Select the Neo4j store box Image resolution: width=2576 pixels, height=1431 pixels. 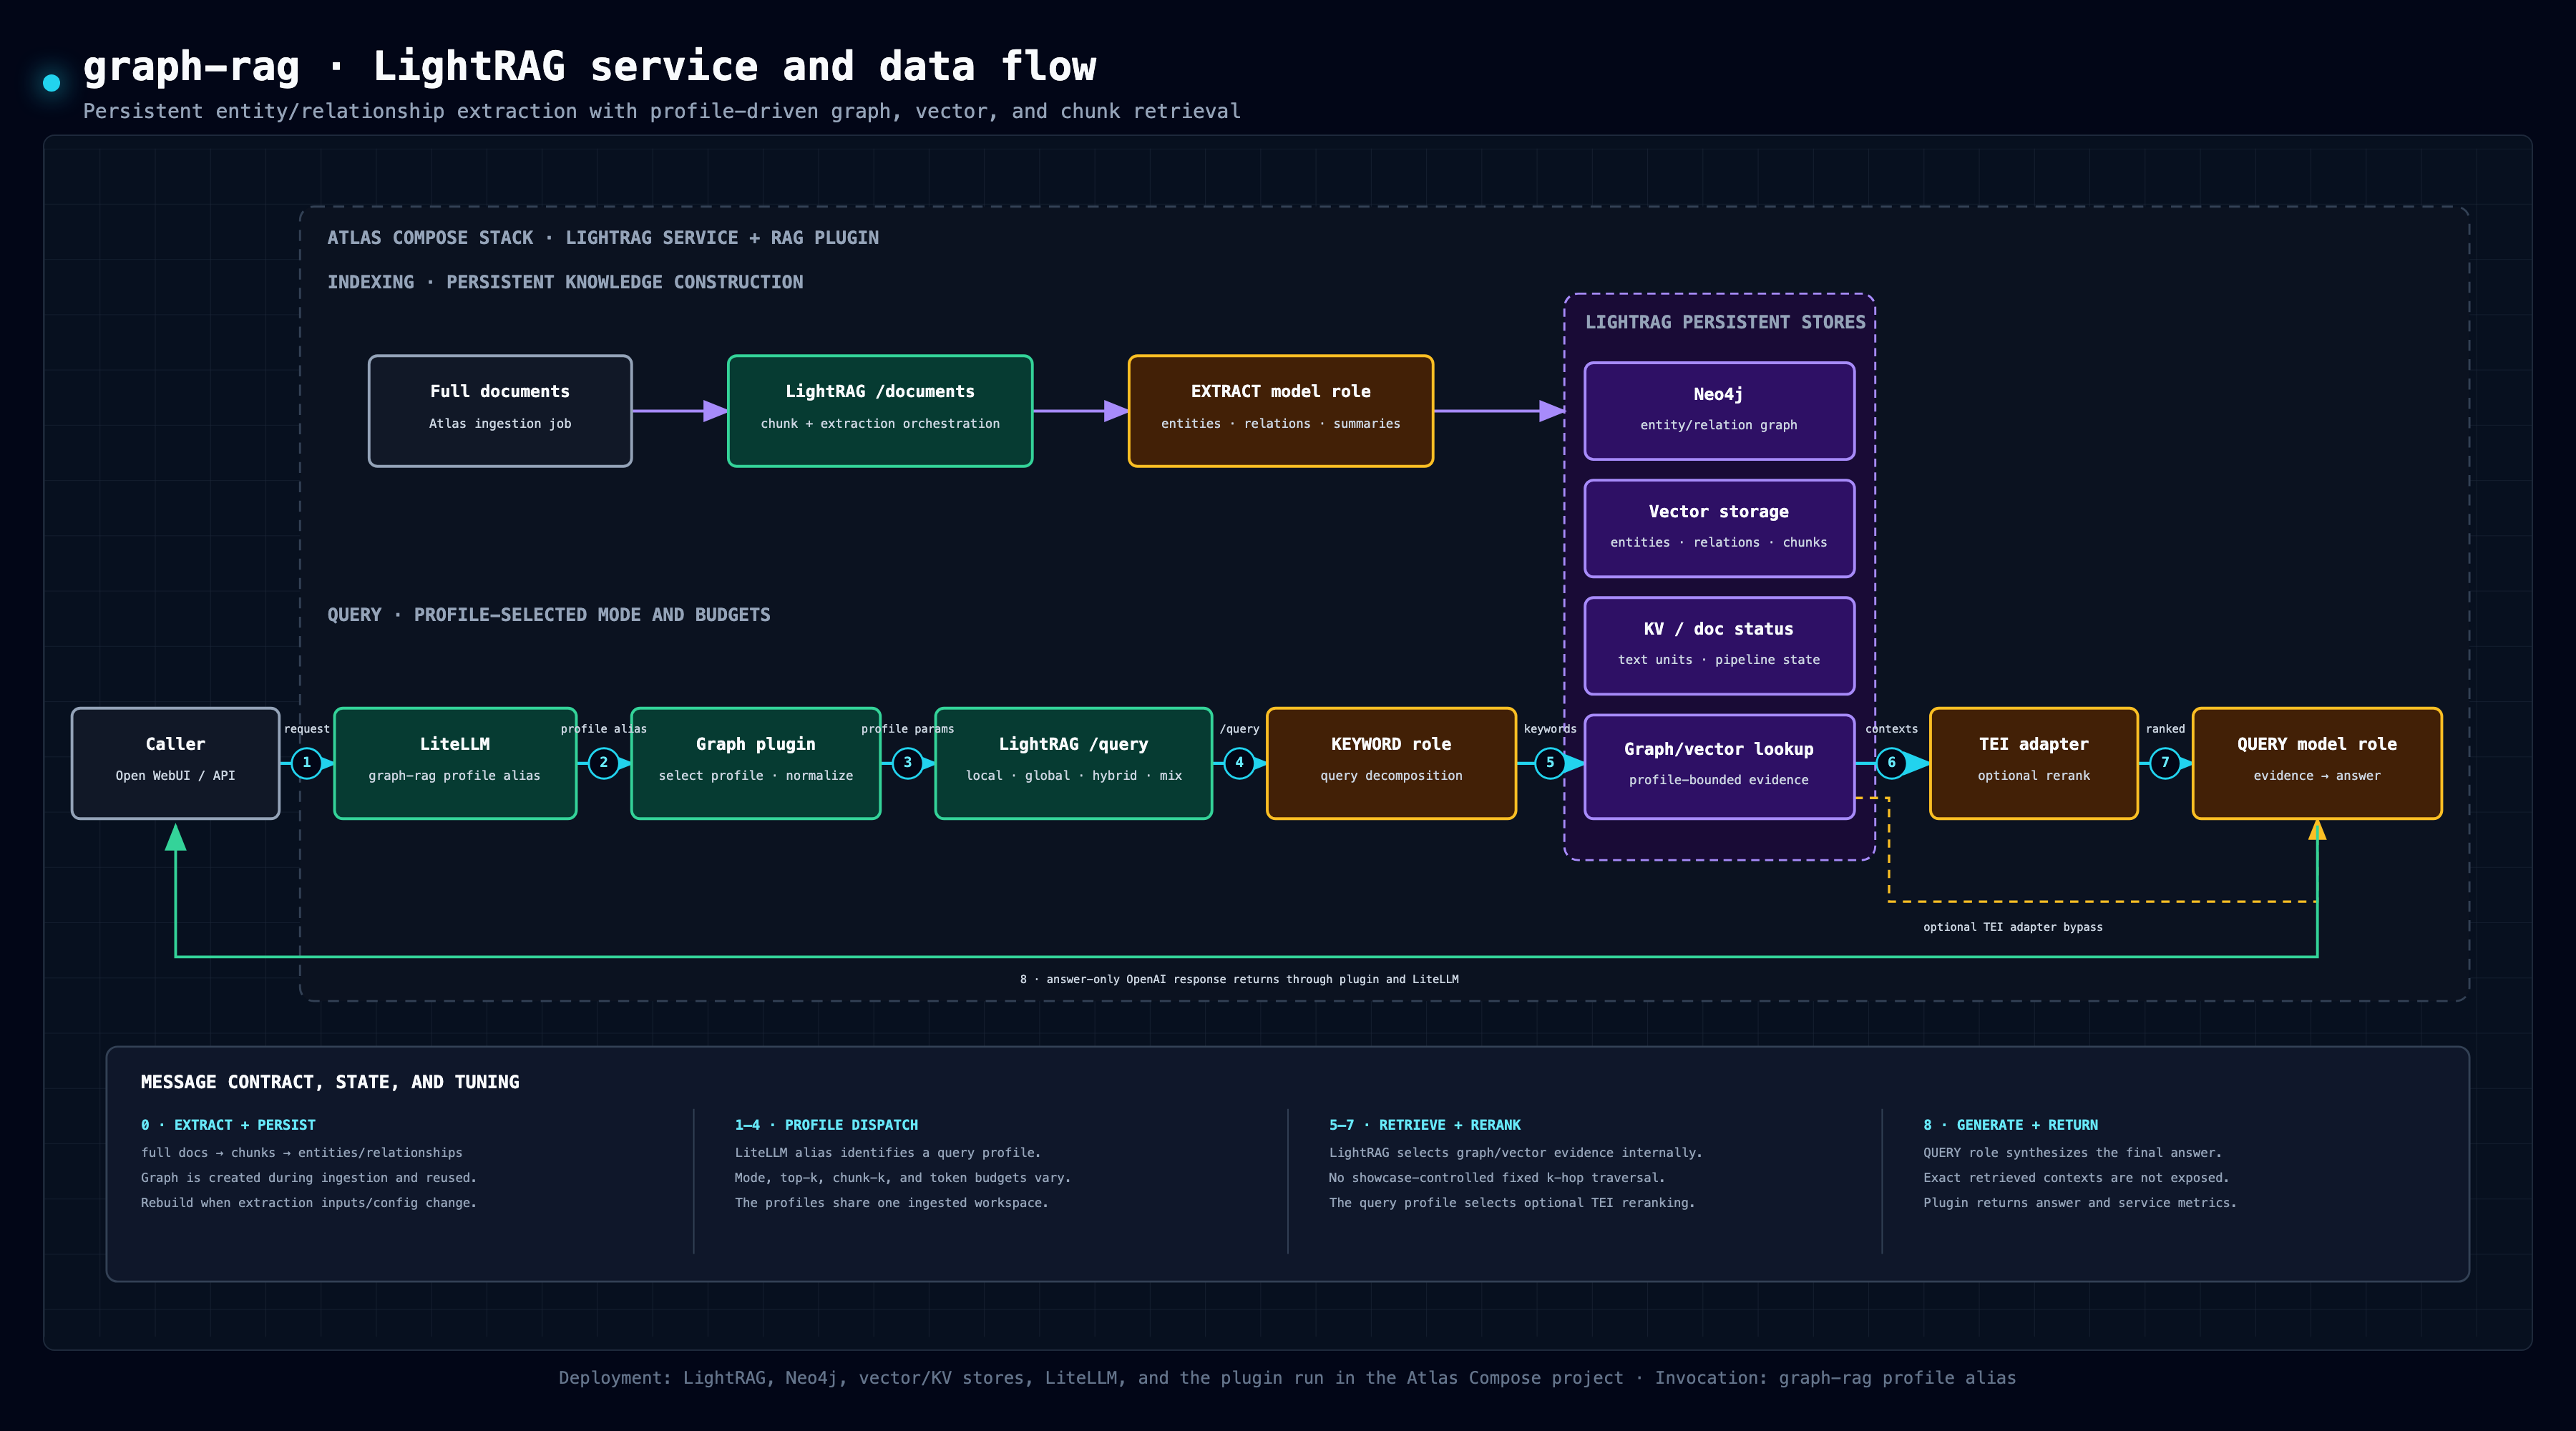pyautogui.click(x=1719, y=411)
